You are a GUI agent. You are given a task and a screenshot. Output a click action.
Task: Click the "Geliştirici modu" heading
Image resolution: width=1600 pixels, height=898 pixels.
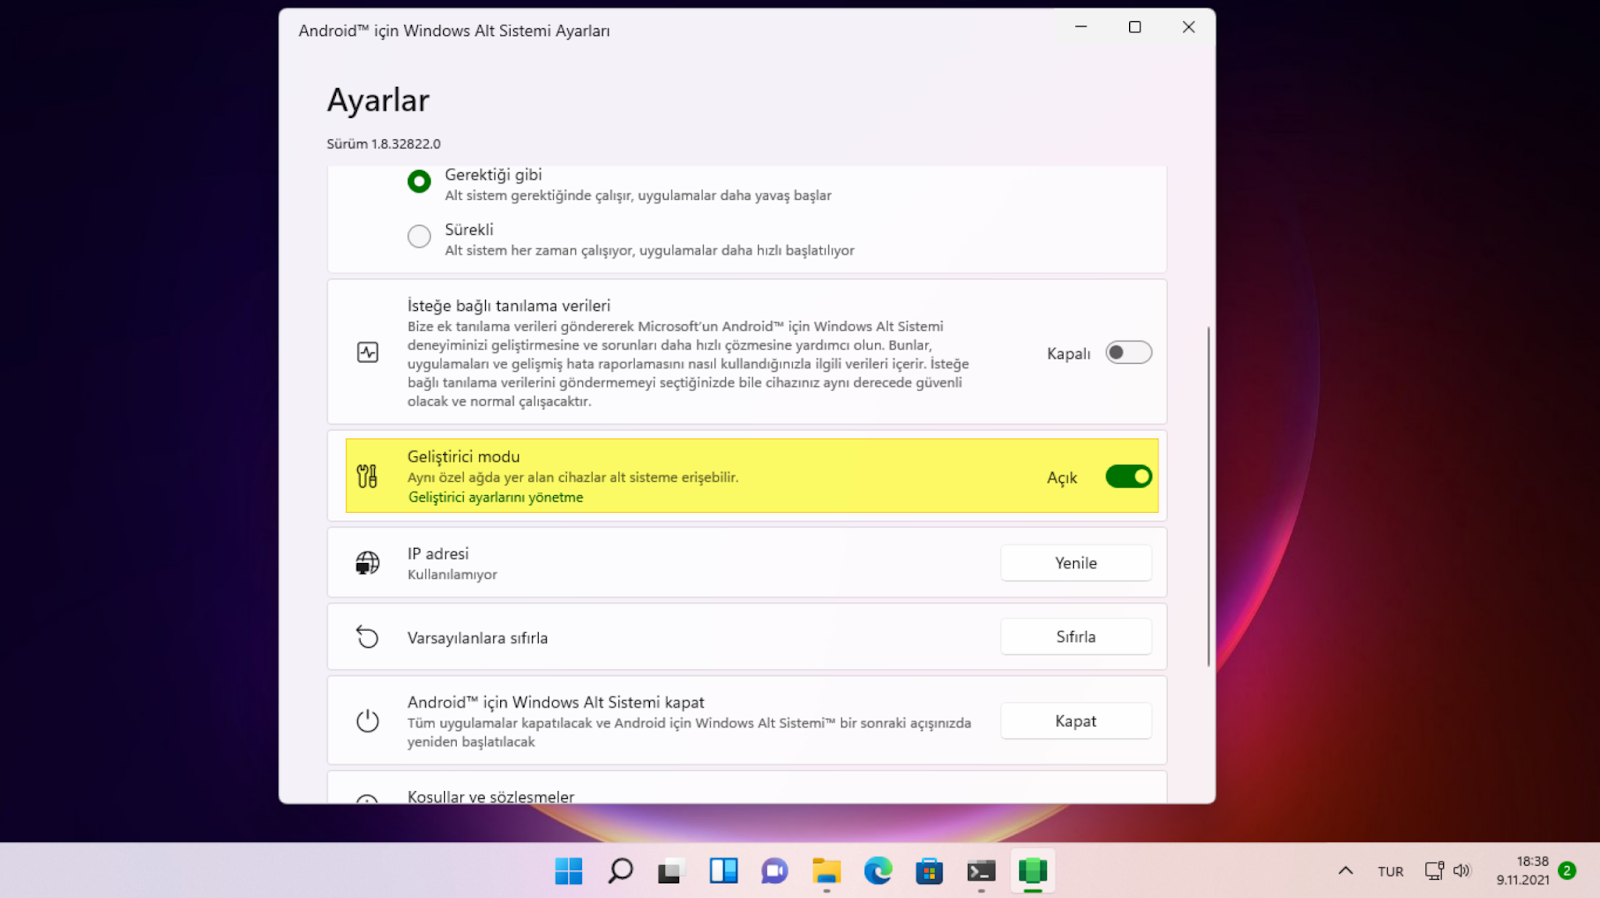click(x=463, y=457)
